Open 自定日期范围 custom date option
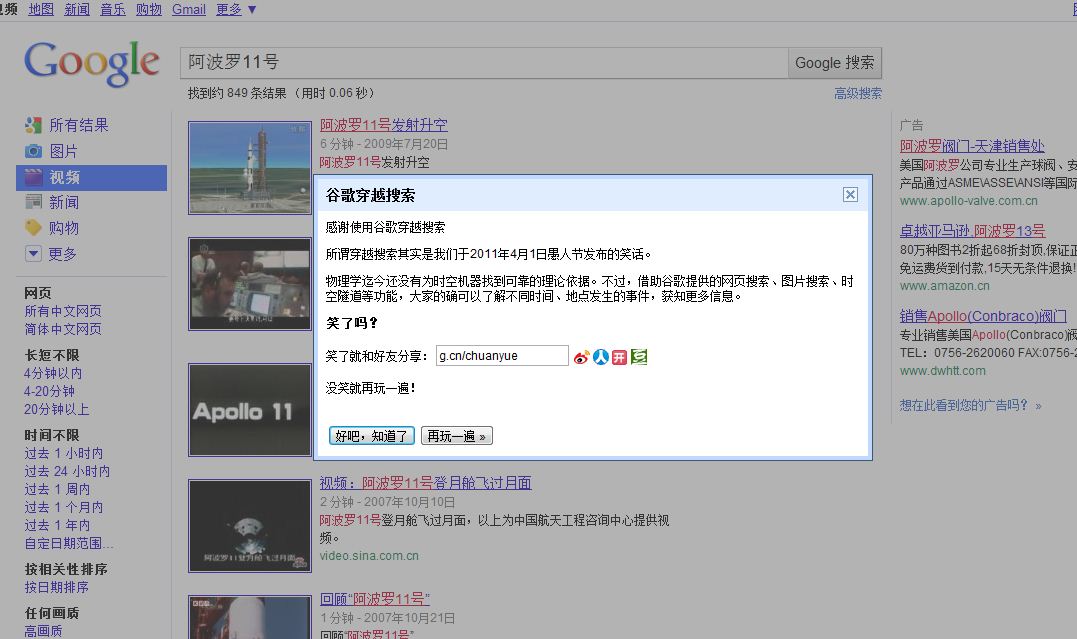 coord(69,544)
